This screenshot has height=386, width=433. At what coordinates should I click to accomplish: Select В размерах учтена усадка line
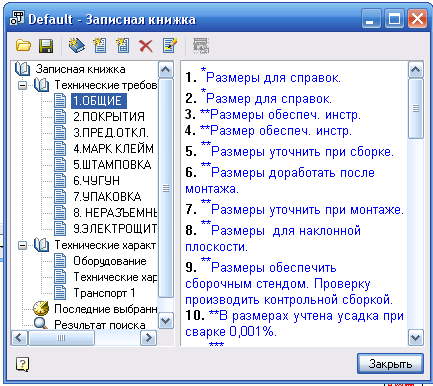tap(295, 323)
